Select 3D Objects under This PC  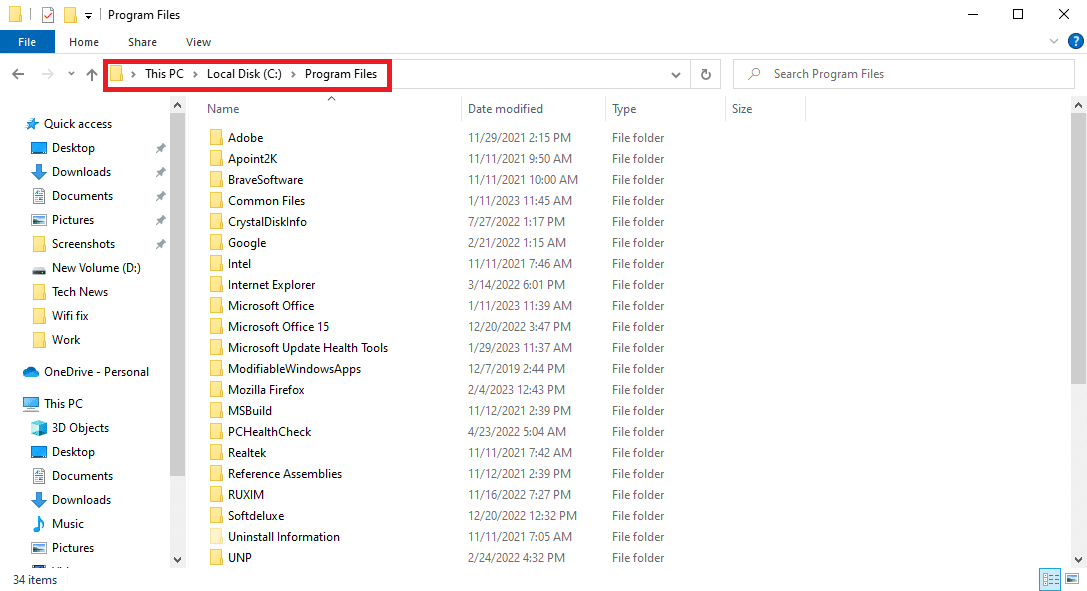(80, 428)
